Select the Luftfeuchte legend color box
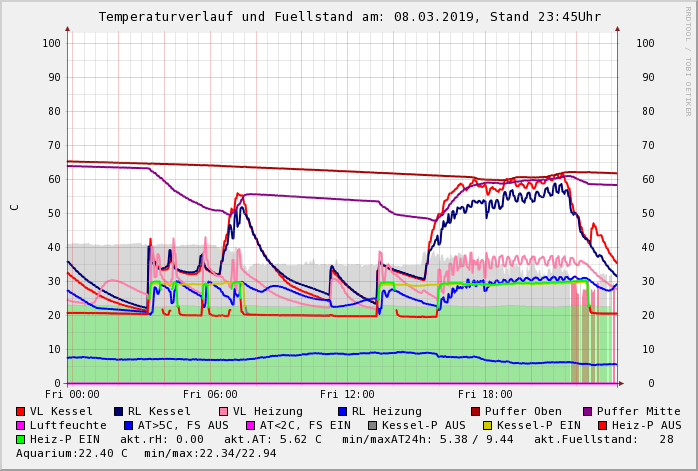The width and height of the screenshot is (698, 471). coord(21,425)
